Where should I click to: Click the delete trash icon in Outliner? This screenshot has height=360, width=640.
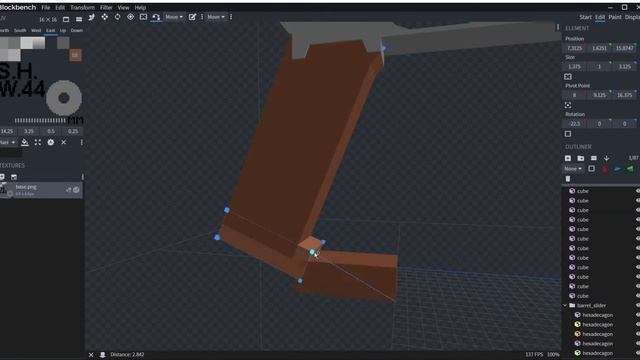tap(568, 179)
